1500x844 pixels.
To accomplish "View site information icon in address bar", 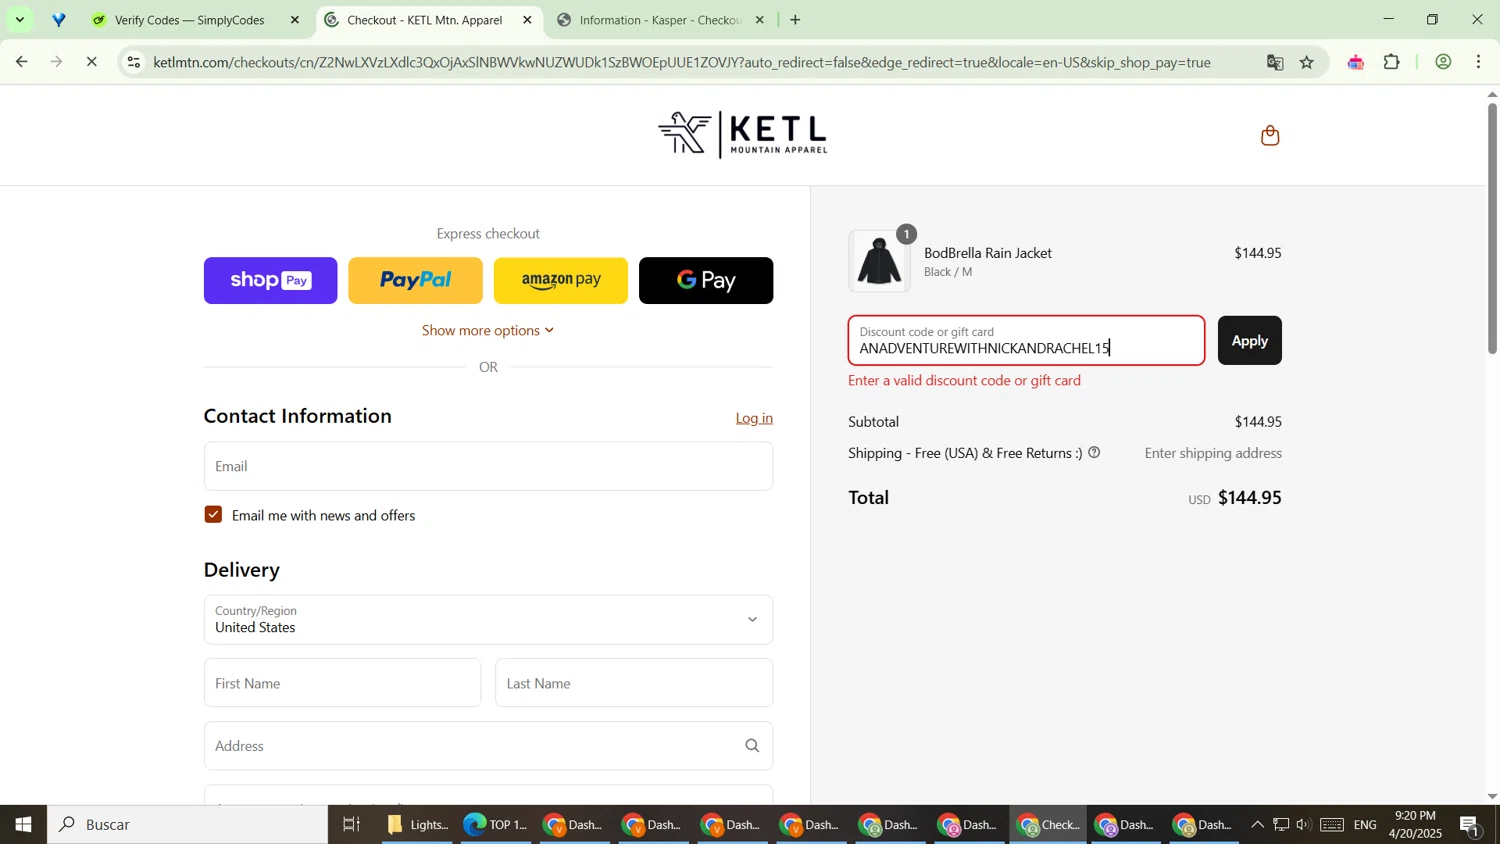I will [x=134, y=62].
